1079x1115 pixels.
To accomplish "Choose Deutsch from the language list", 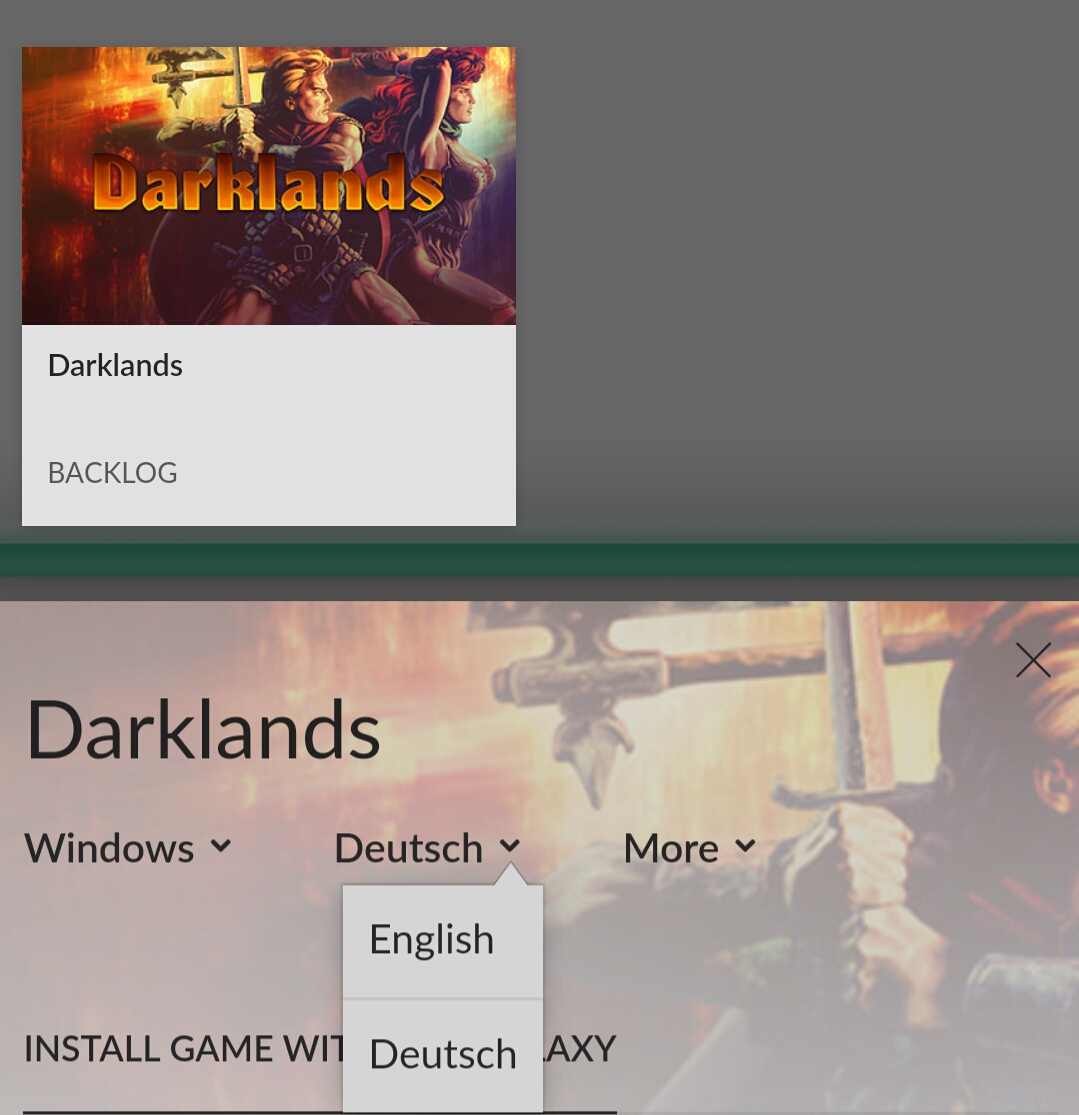I will 442,1055.
